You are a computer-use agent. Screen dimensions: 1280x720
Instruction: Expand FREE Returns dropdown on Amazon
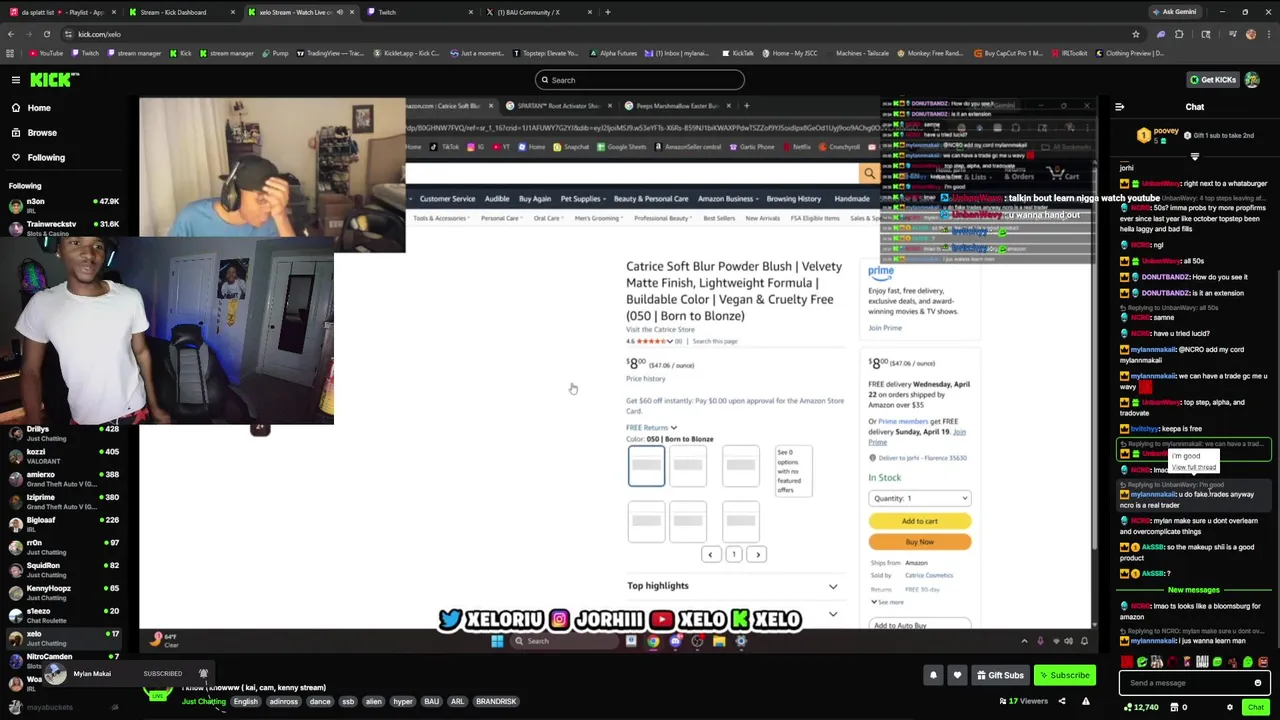(651, 428)
